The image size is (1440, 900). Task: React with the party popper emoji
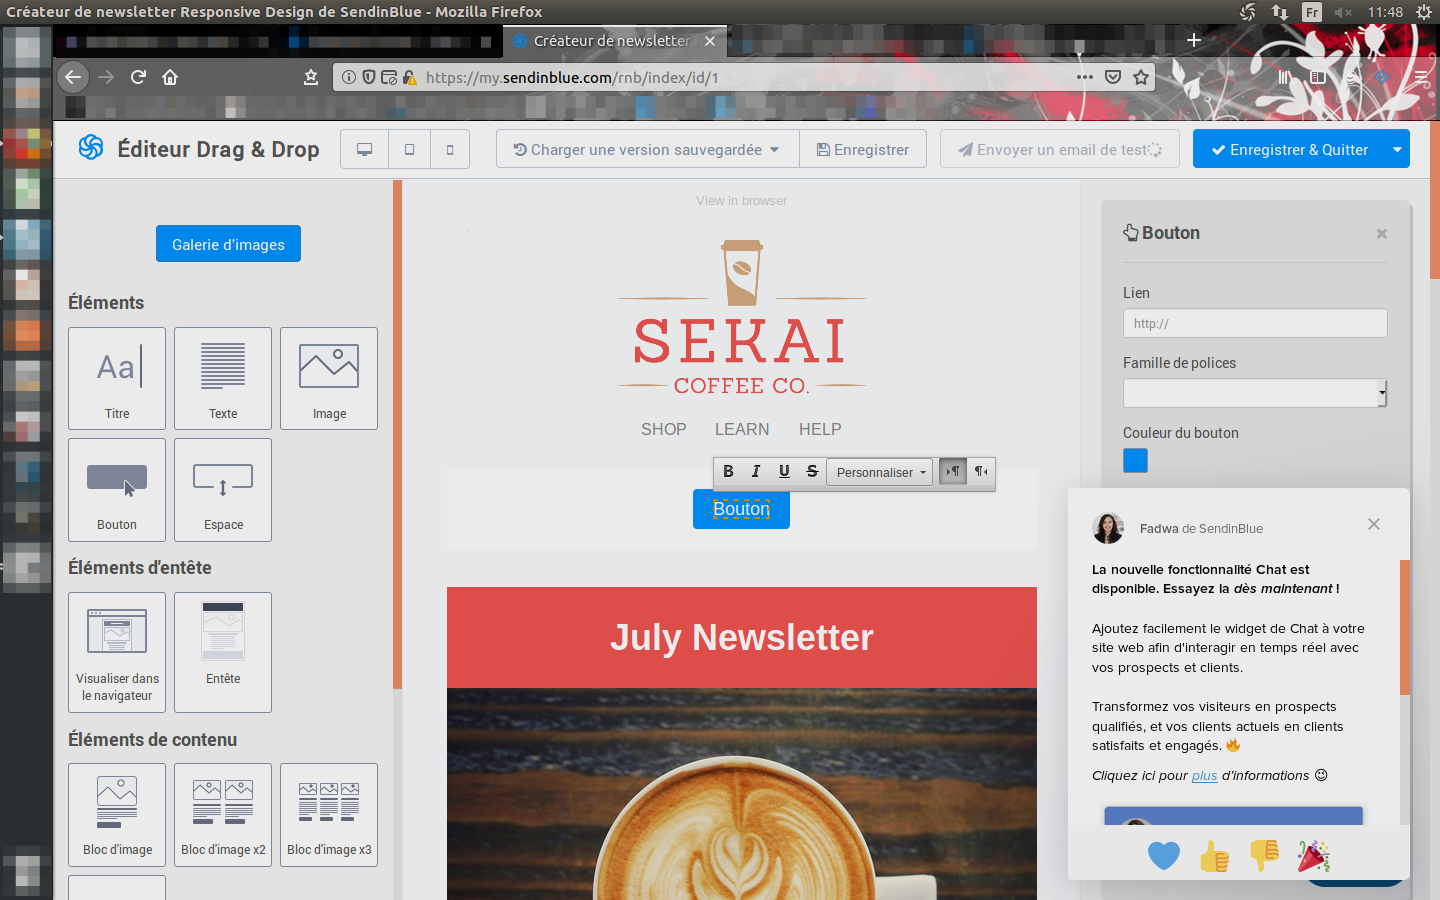point(1314,856)
